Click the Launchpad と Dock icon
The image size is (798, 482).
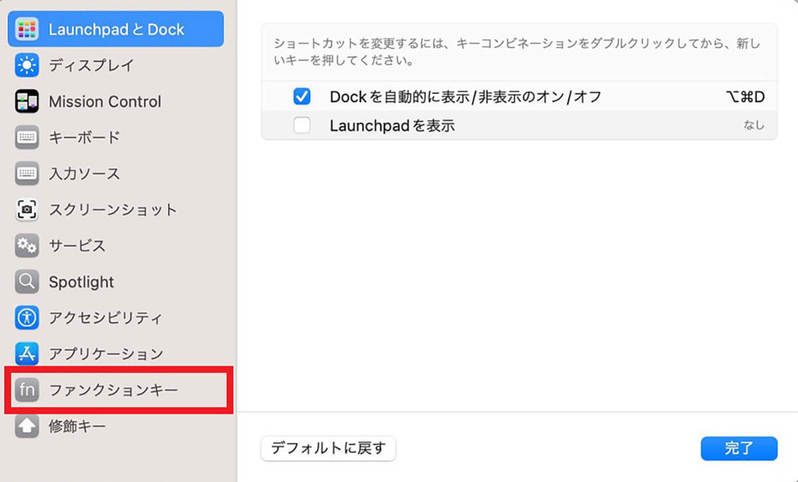tap(27, 29)
